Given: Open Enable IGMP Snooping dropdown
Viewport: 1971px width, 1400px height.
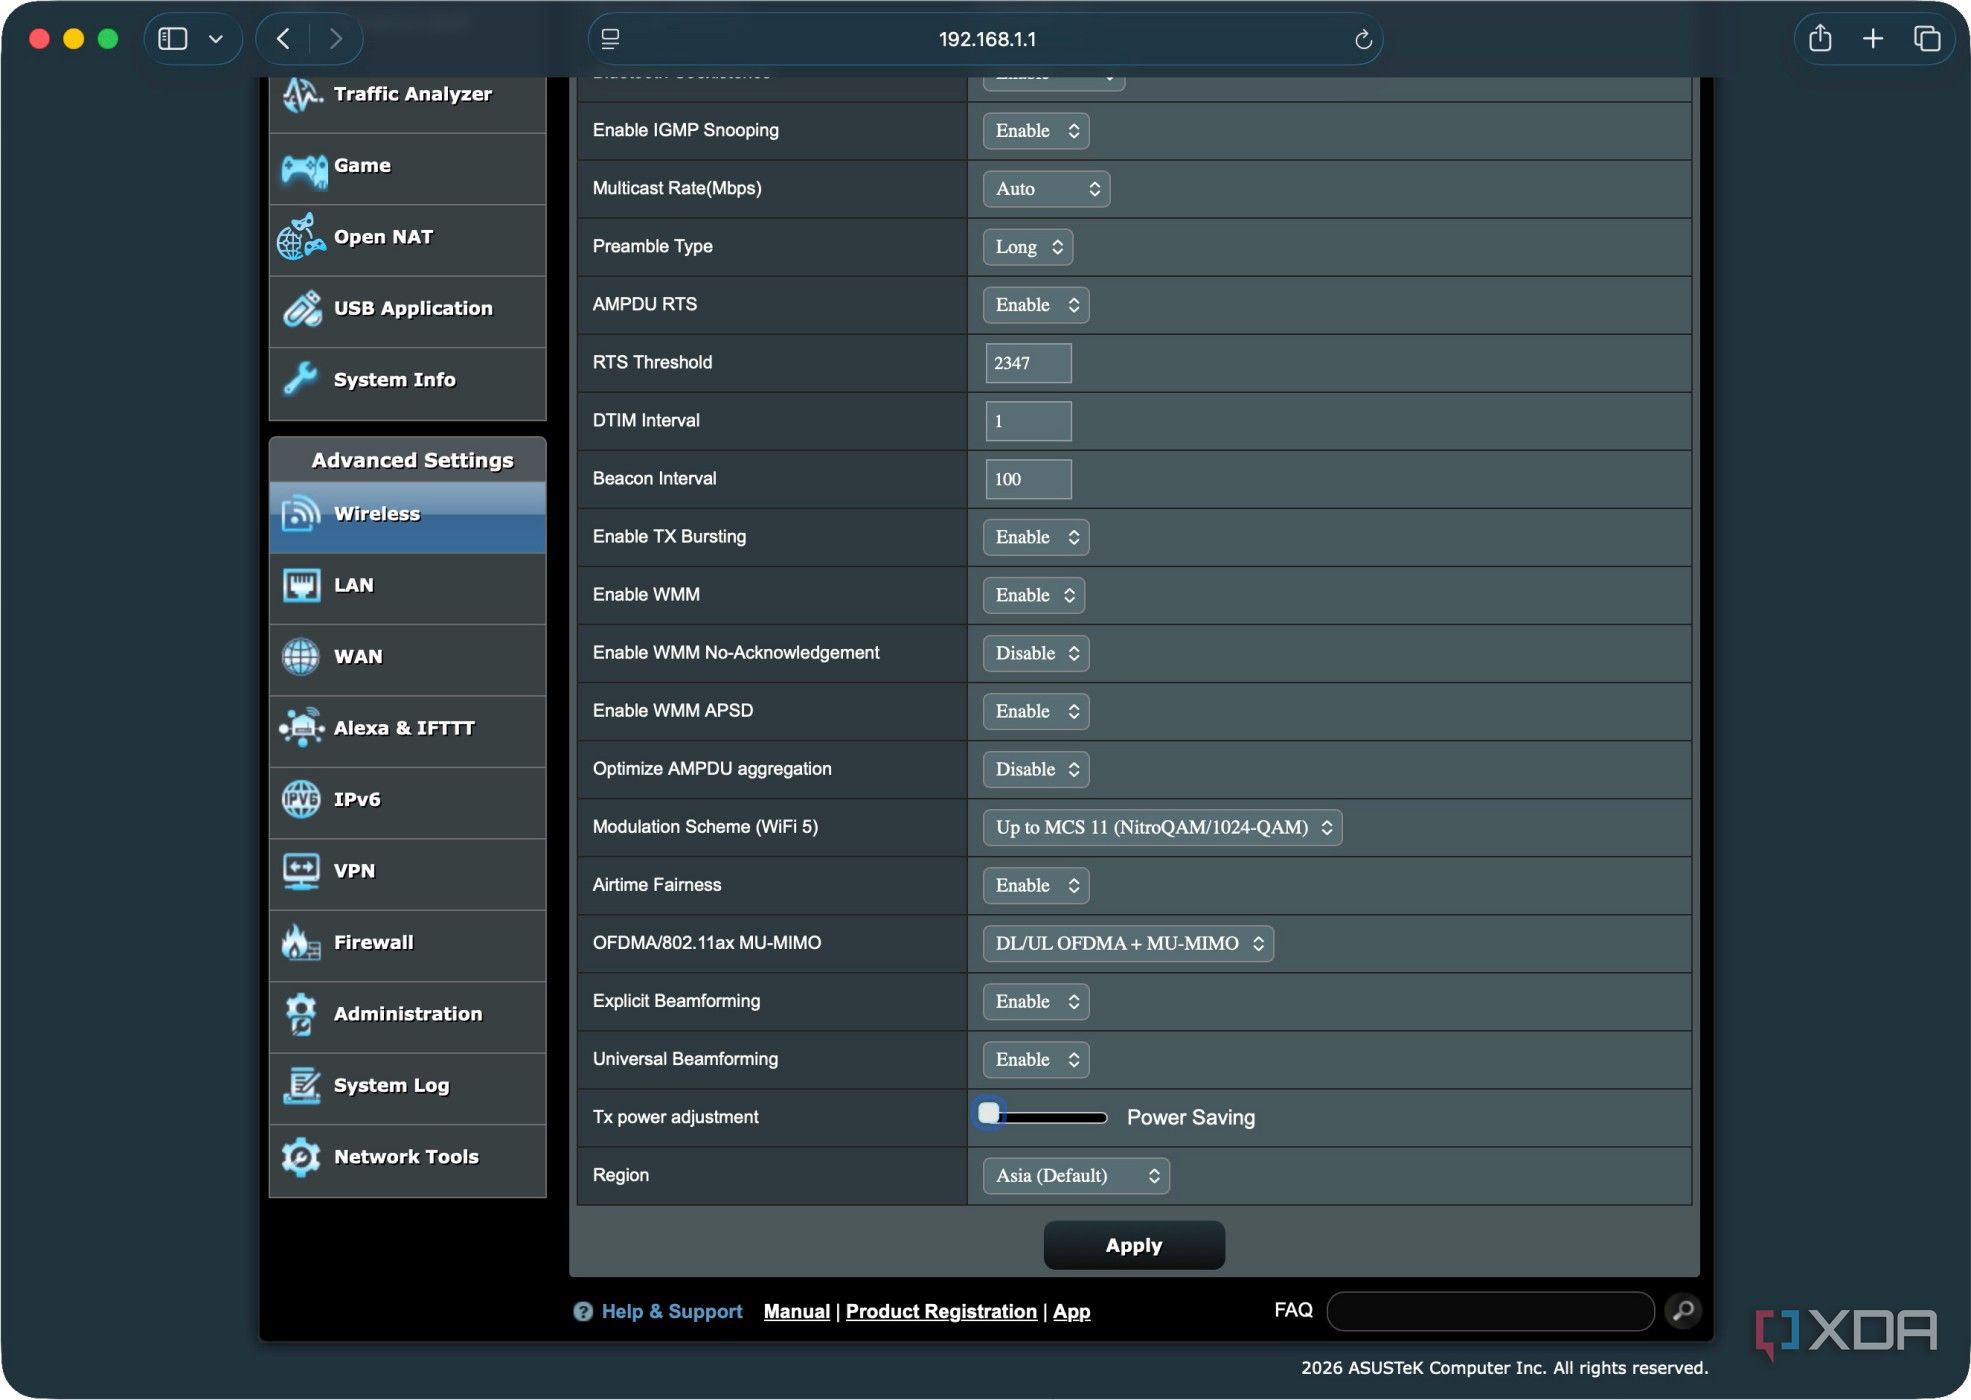Looking at the screenshot, I should (1036, 131).
